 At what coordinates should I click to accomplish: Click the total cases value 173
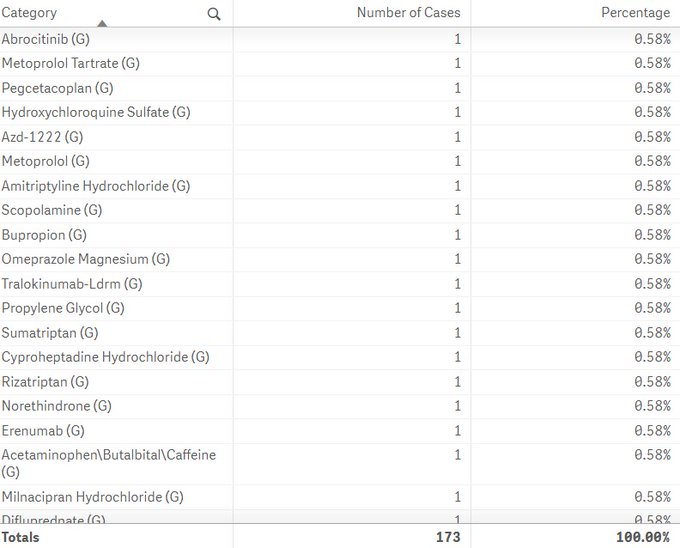tap(448, 537)
